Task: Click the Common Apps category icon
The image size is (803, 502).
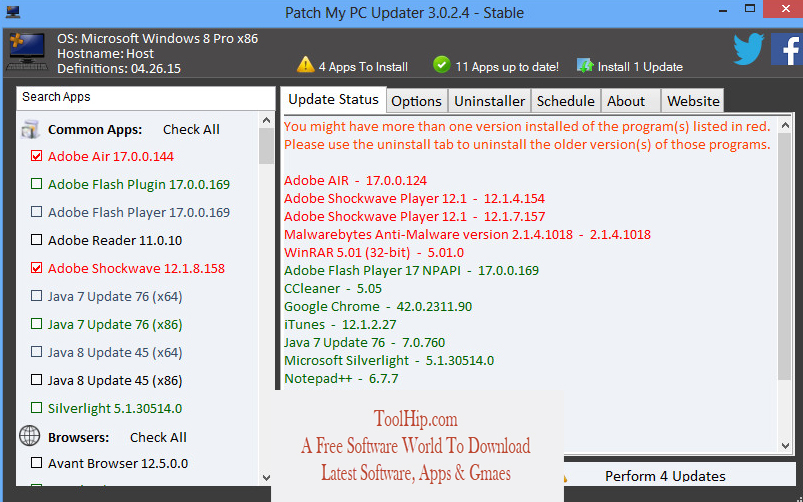Action: tap(31, 130)
